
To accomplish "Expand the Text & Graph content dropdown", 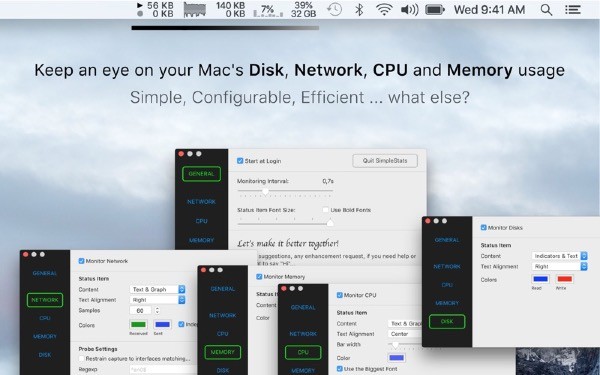I will coord(157,289).
